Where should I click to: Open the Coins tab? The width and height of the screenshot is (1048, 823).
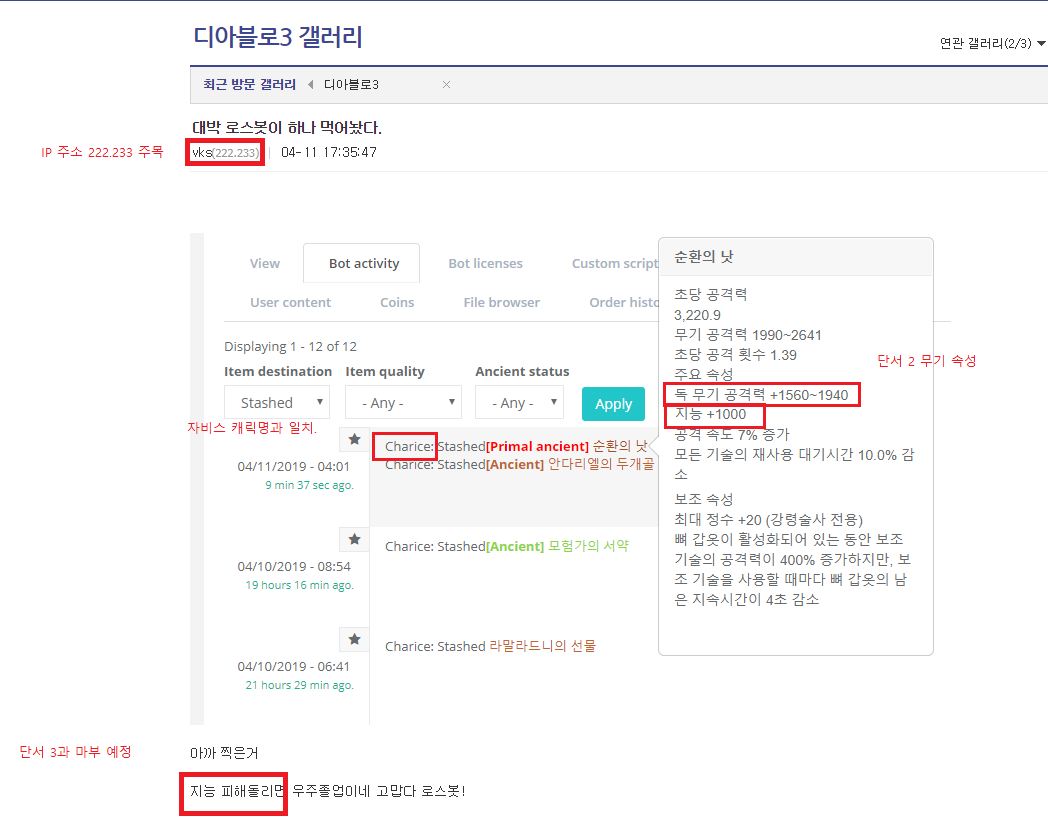(397, 302)
